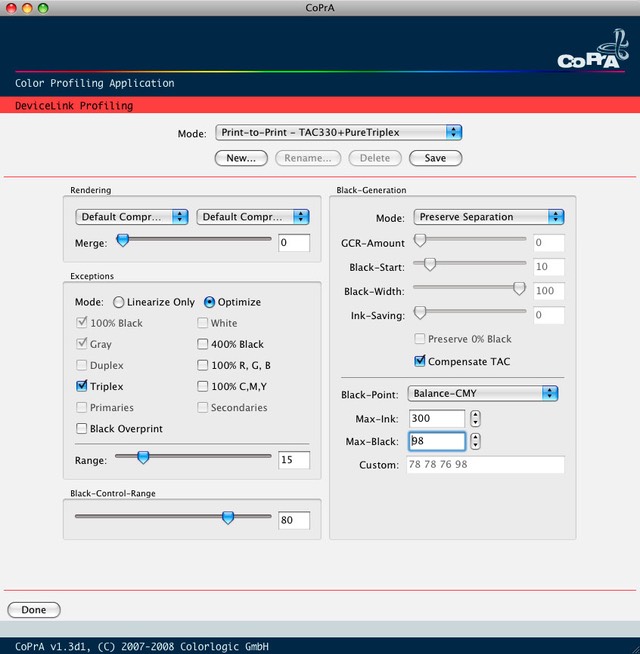The width and height of the screenshot is (640, 654).
Task: Toggle the Primaries checkbox
Action: point(82,407)
